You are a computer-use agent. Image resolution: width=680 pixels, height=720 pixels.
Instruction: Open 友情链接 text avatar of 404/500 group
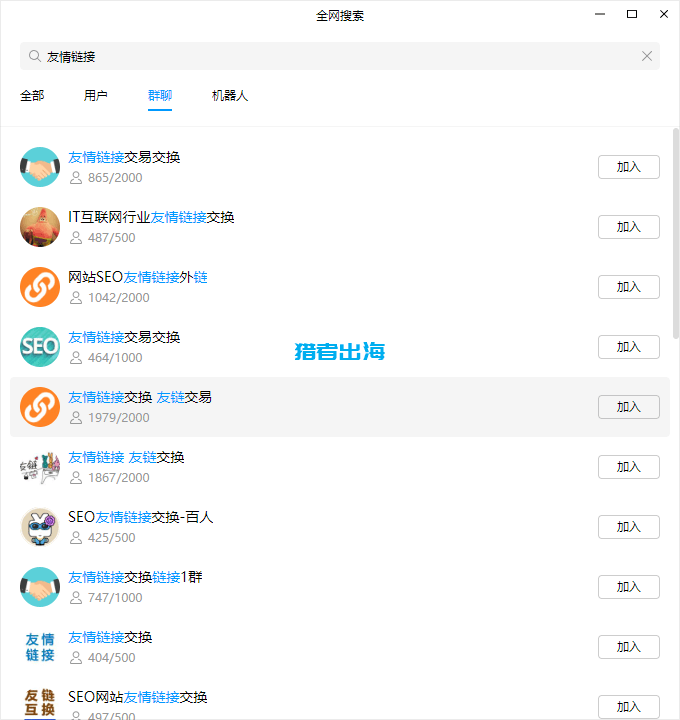tap(40, 647)
